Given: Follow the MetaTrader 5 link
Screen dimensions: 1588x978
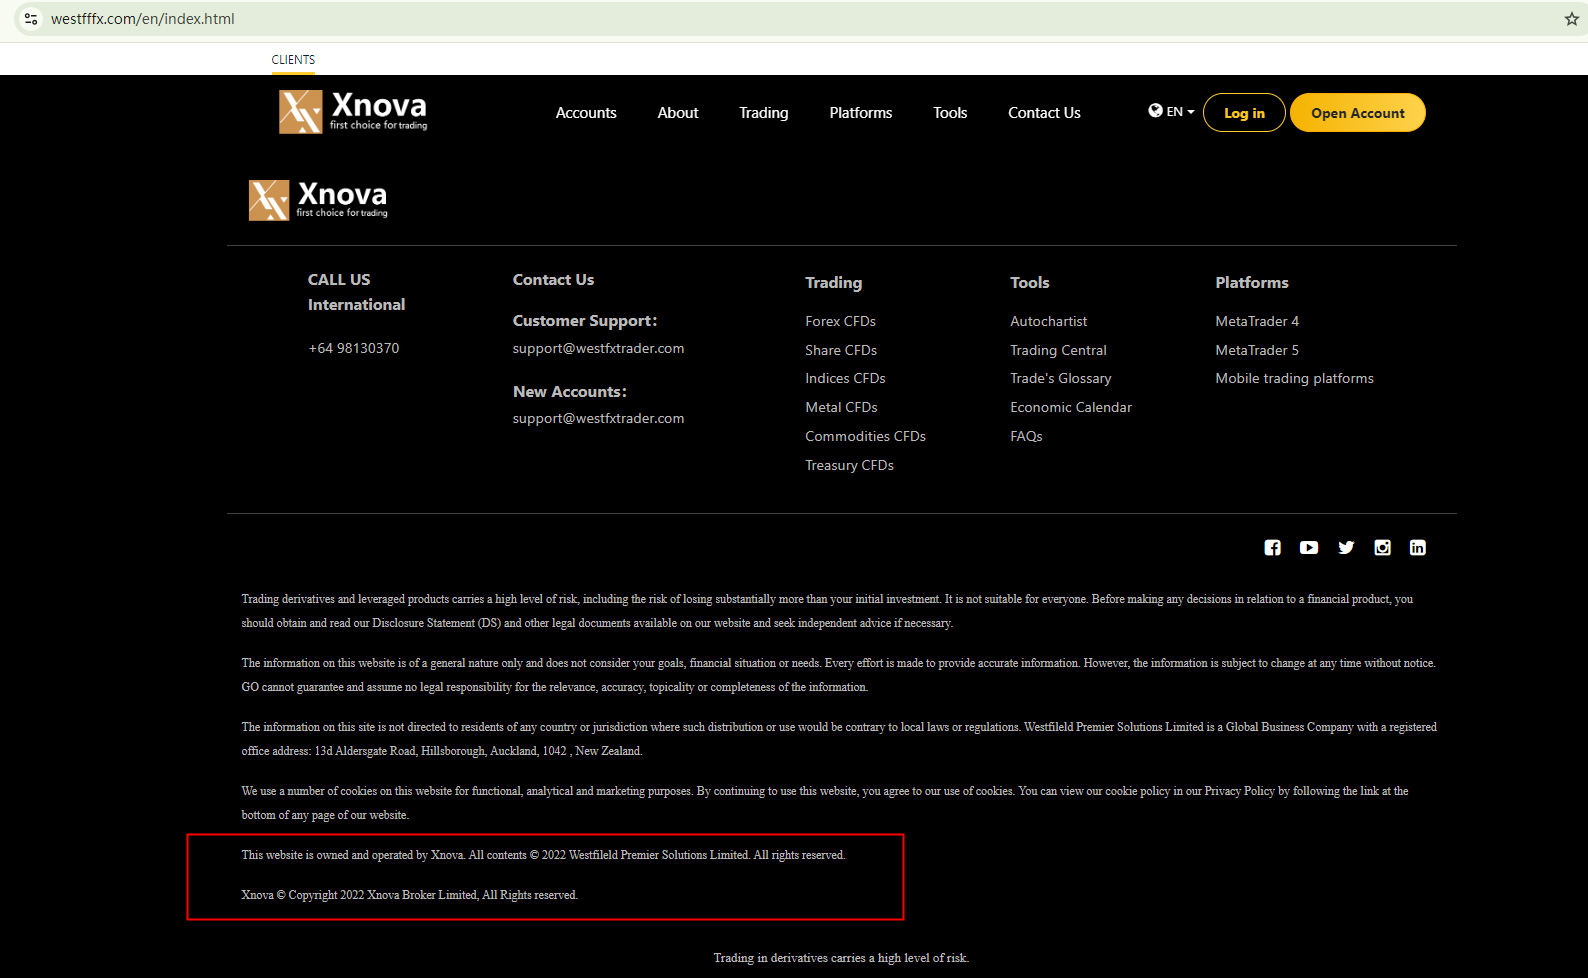Looking at the screenshot, I should pyautogui.click(x=1256, y=350).
